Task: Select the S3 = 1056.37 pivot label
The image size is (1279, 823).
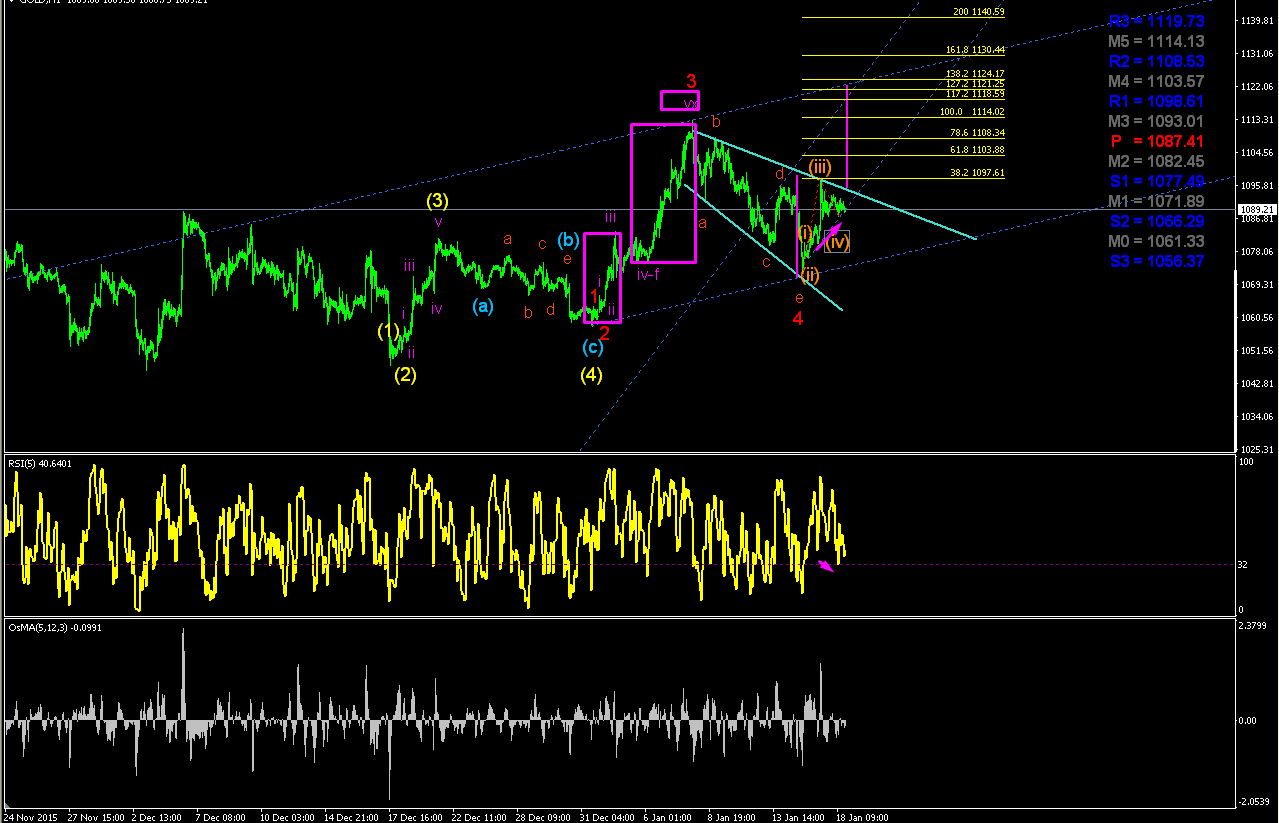Action: click(1156, 261)
